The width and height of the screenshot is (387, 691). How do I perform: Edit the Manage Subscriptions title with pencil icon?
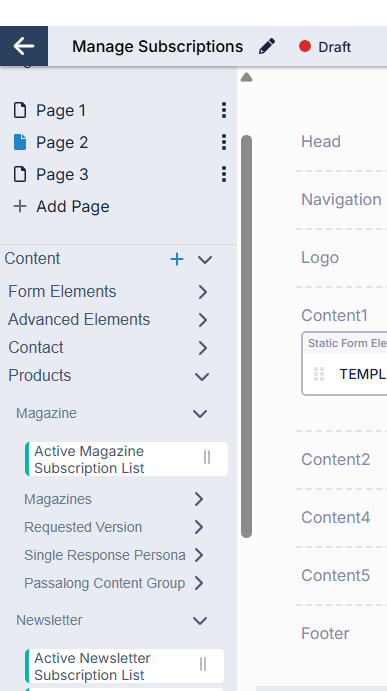click(x=267, y=46)
